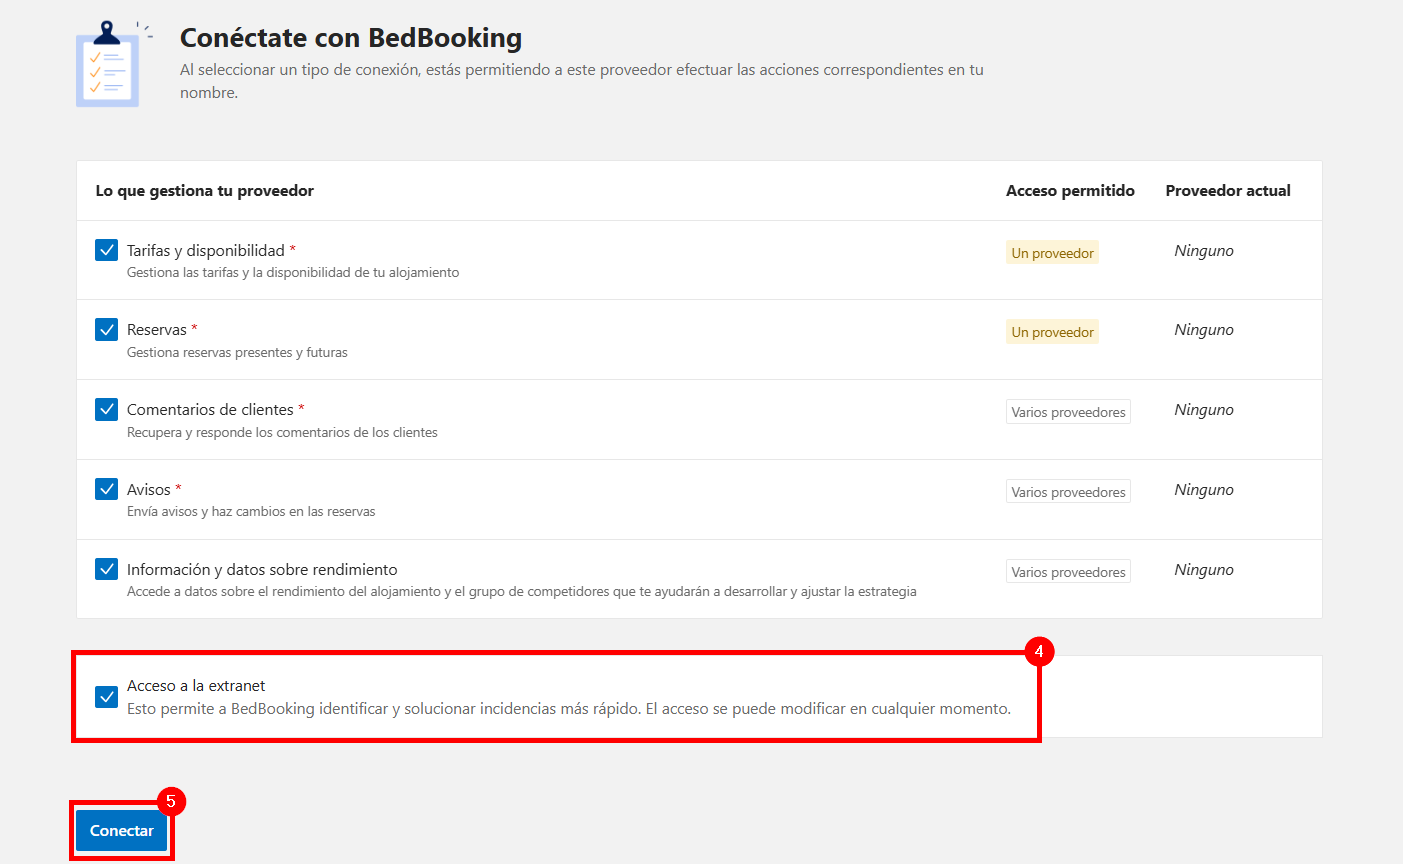1403x864 pixels.
Task: Click 'Accede a datos sobre el rendimiento' description
Action: 522,591
